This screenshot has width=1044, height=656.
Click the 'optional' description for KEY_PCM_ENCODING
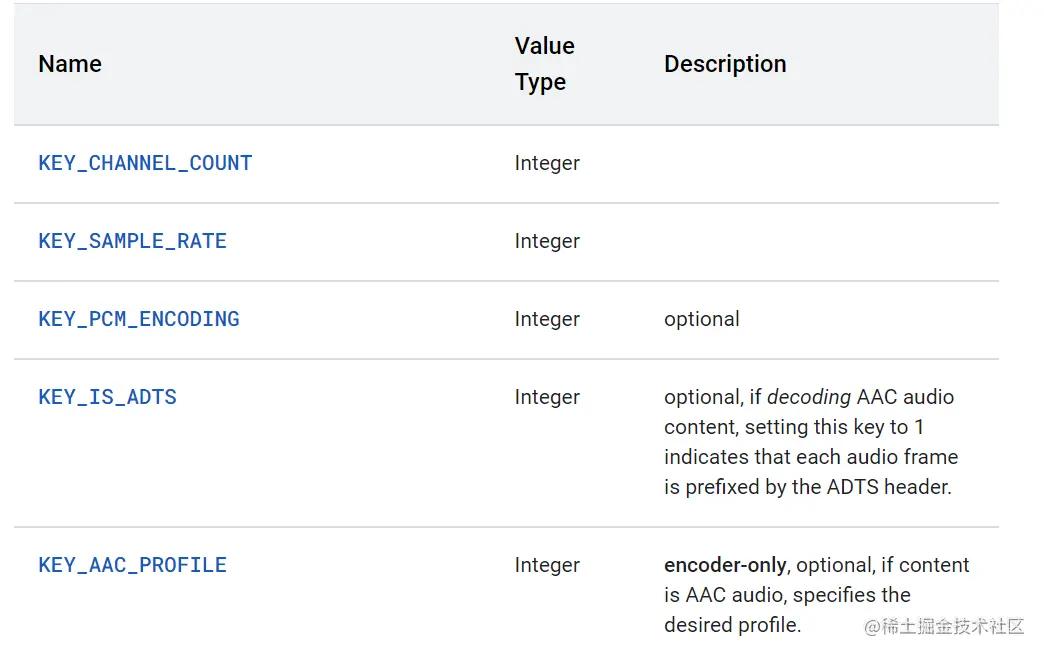pos(702,319)
